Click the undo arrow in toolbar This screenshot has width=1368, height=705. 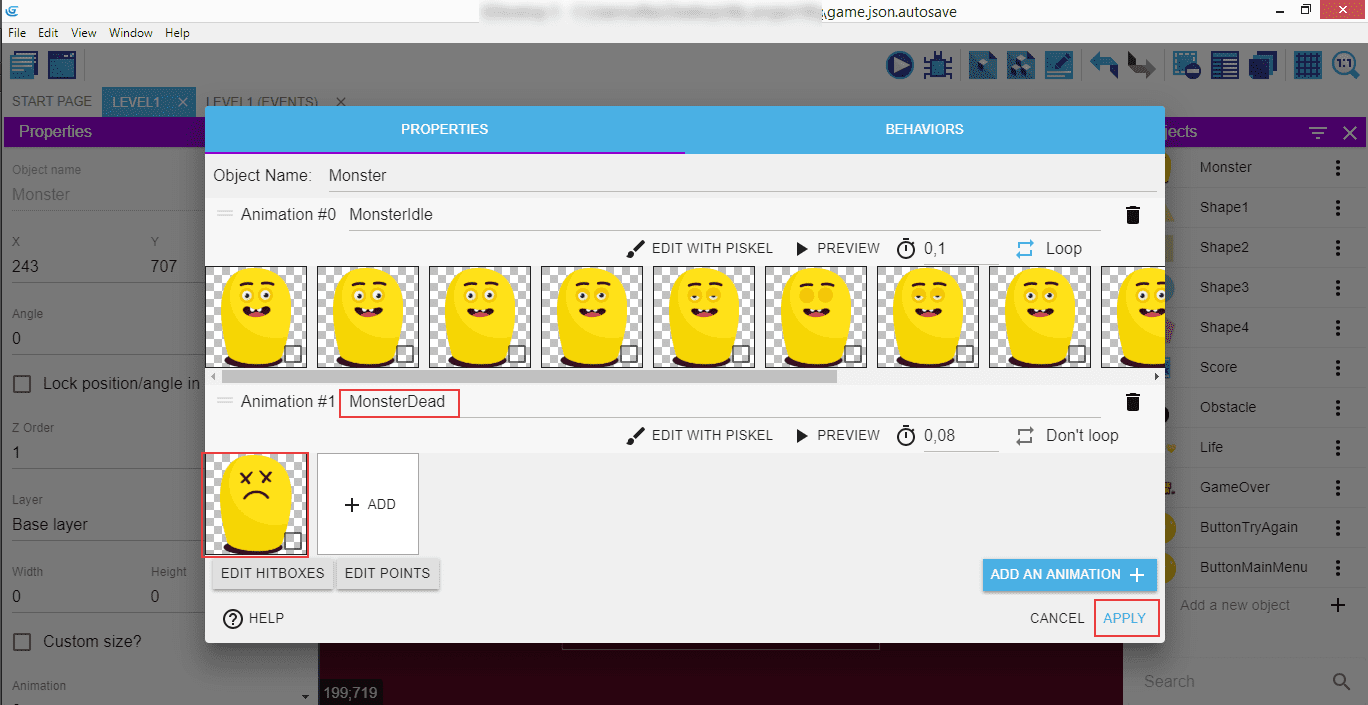[1104, 66]
